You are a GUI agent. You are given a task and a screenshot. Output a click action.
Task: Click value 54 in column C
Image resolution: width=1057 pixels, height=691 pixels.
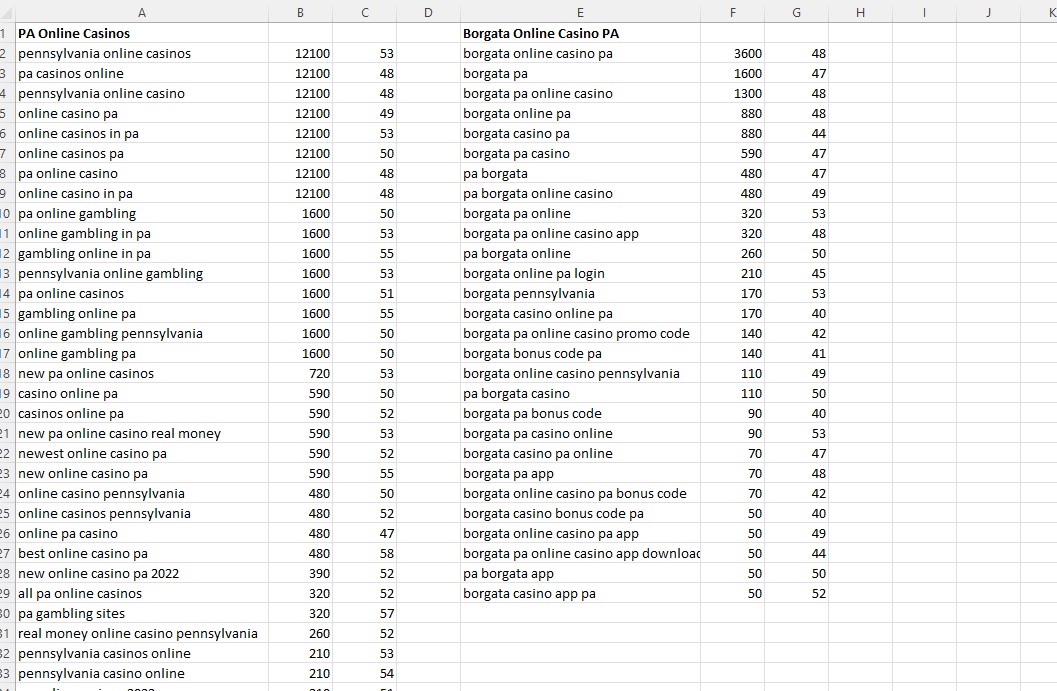pyautogui.click(x=364, y=673)
